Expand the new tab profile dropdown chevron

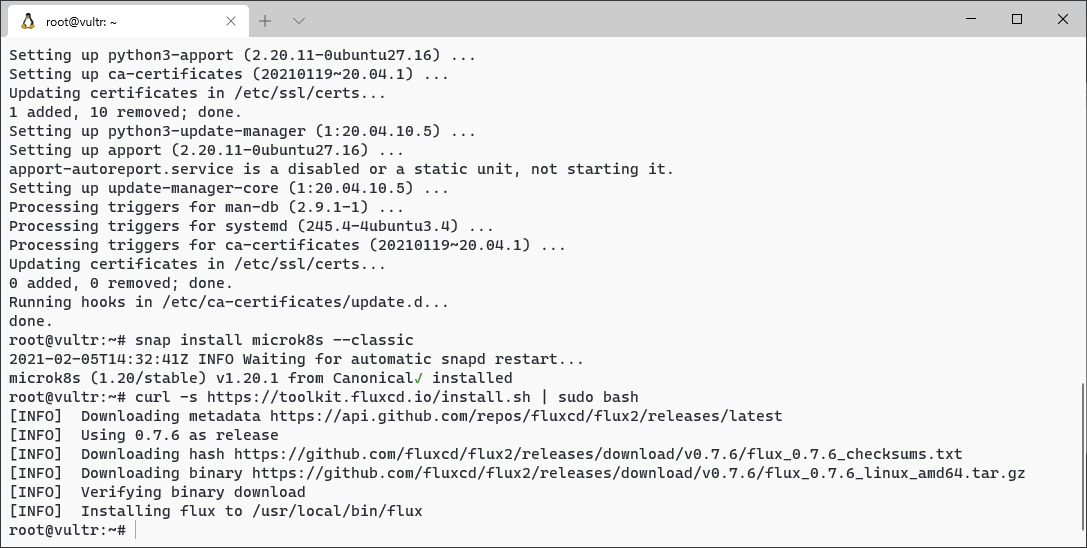tap(299, 22)
